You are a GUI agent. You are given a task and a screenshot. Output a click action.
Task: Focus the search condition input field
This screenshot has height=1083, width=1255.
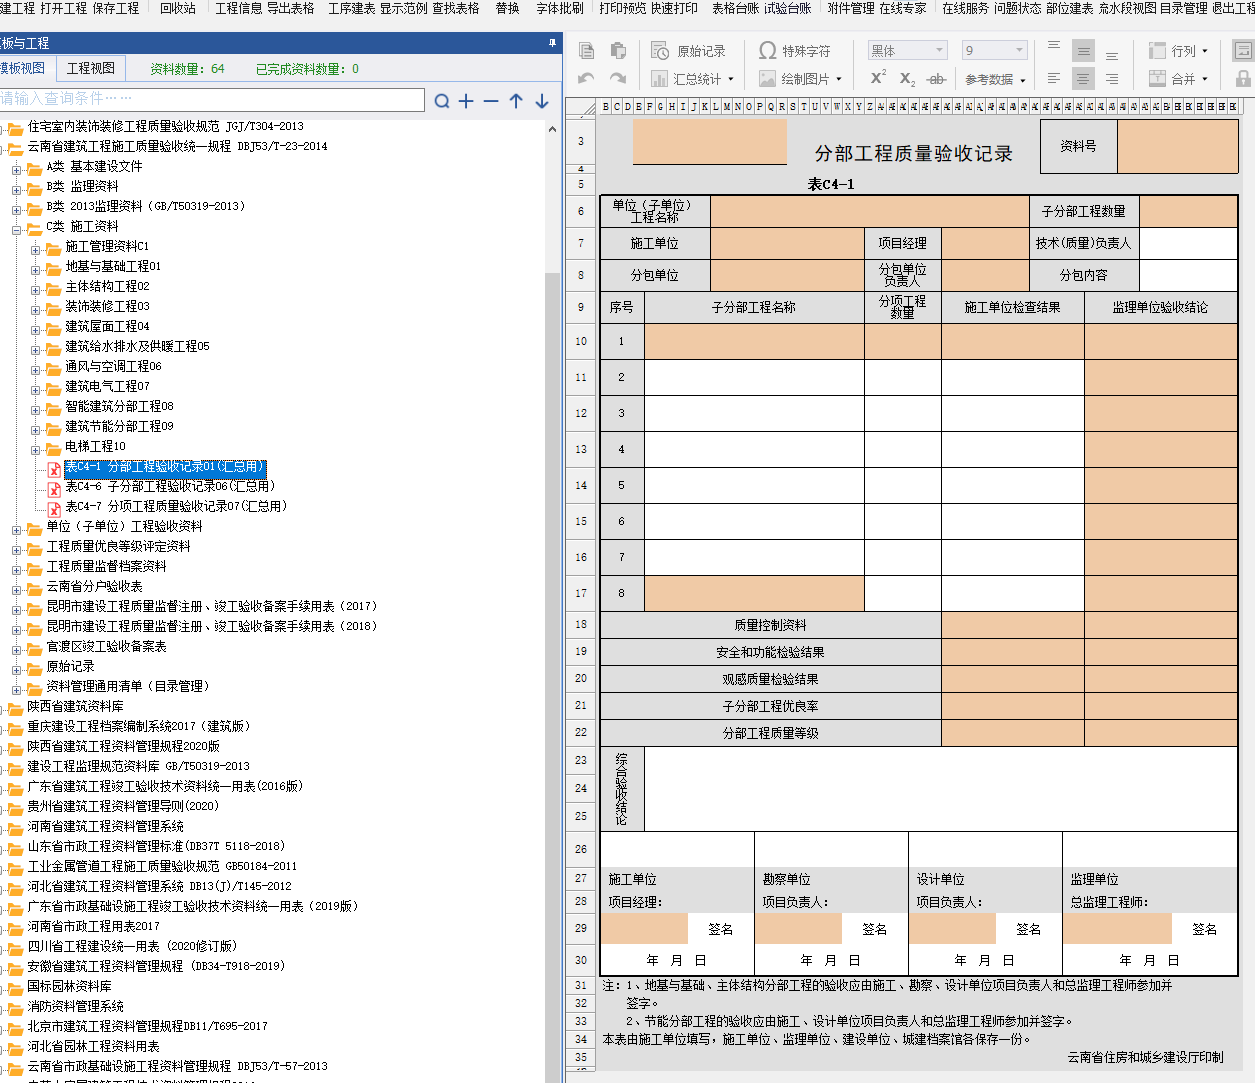212,99
